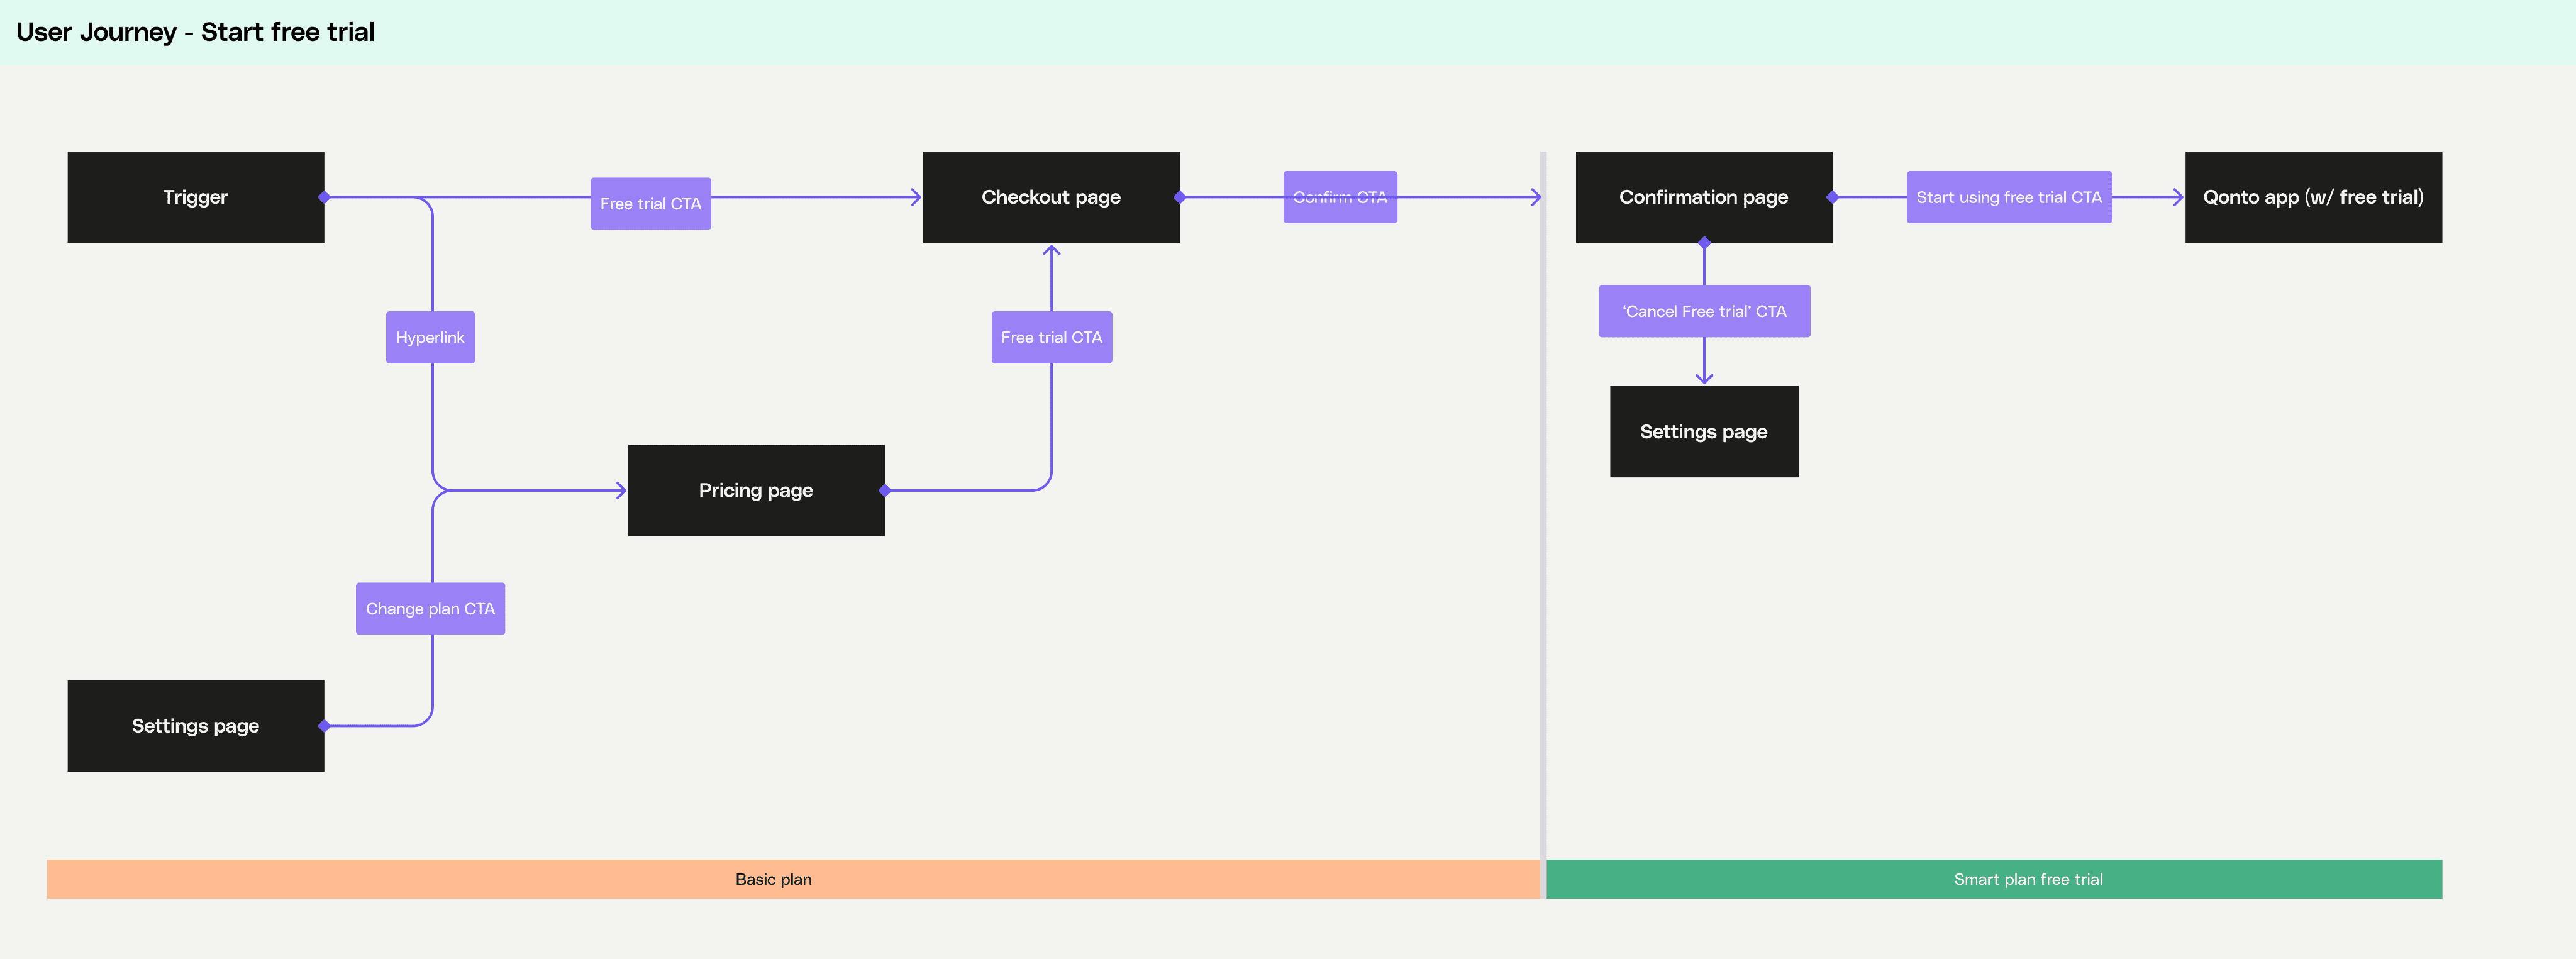Select Settings page node below Cancel CTA

[x=1704, y=432]
